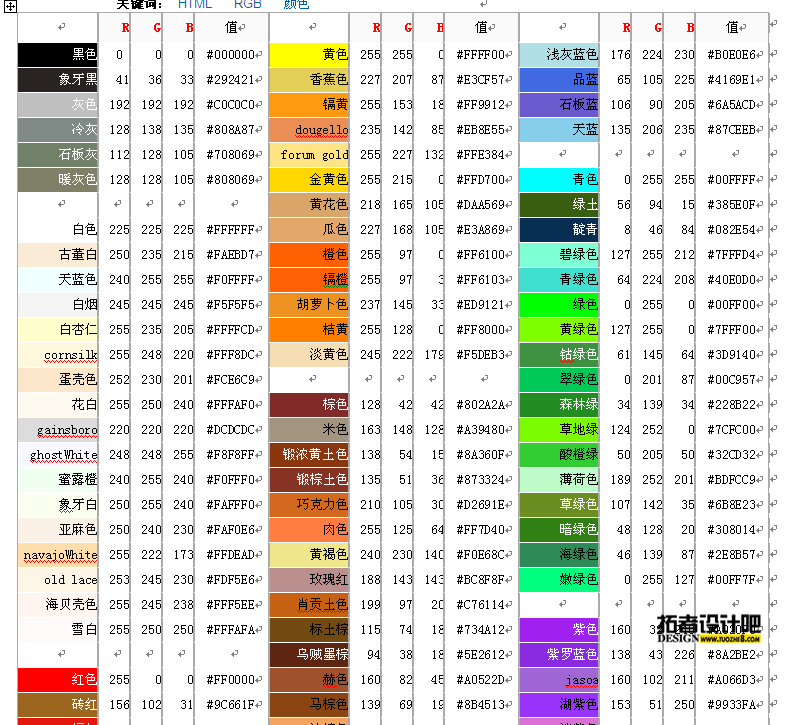Select the 马棕色 color swatch

tap(309, 705)
